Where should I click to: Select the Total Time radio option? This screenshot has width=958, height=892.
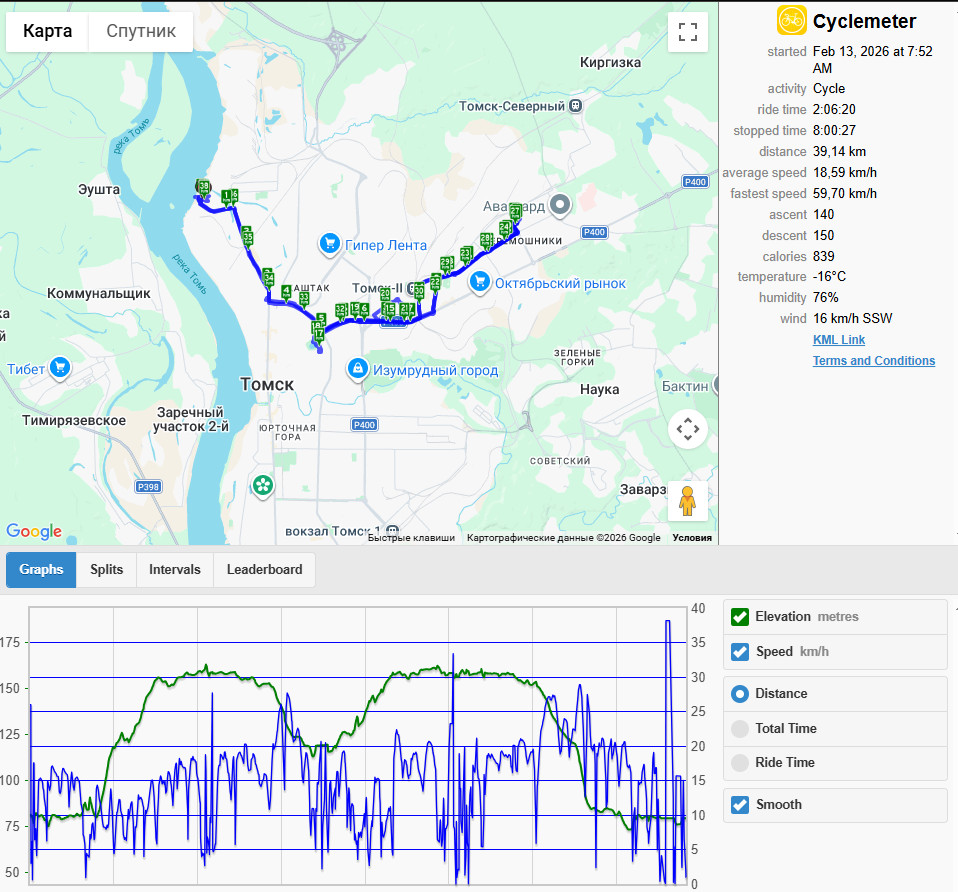pos(740,728)
